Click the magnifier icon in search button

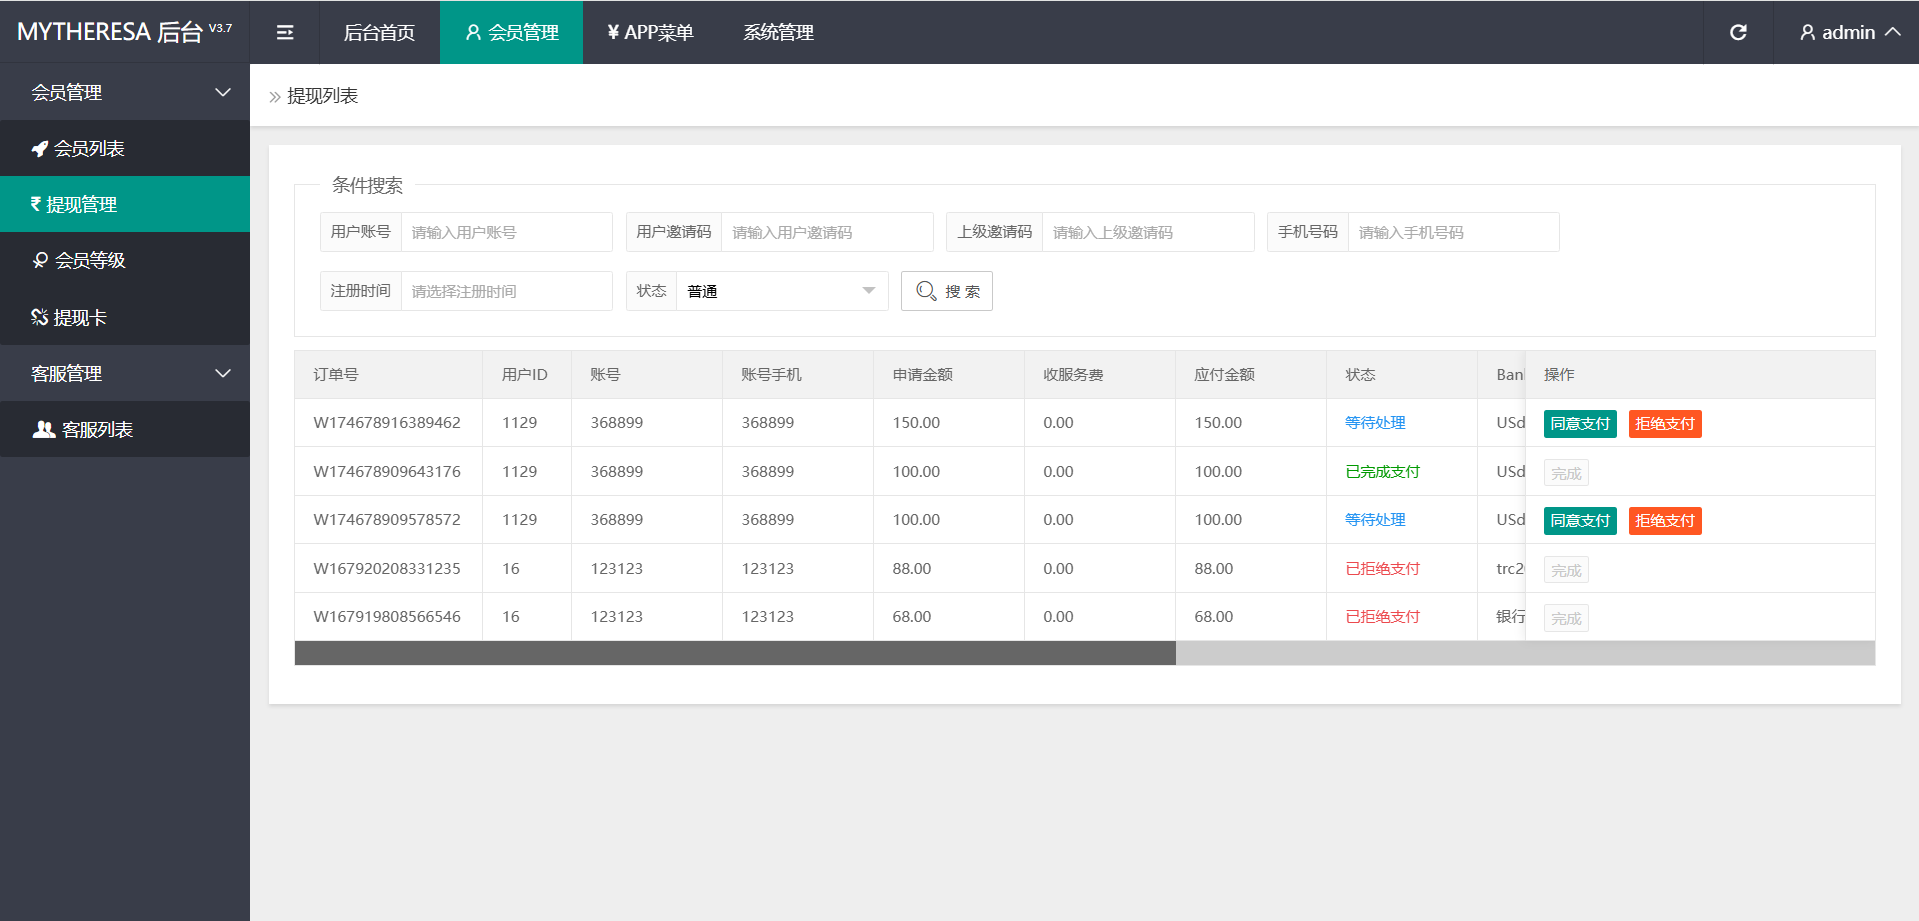click(x=926, y=291)
